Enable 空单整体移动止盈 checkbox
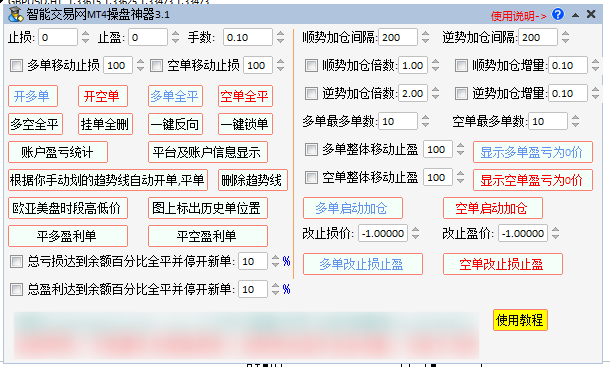610x367 pixels. tap(311, 177)
